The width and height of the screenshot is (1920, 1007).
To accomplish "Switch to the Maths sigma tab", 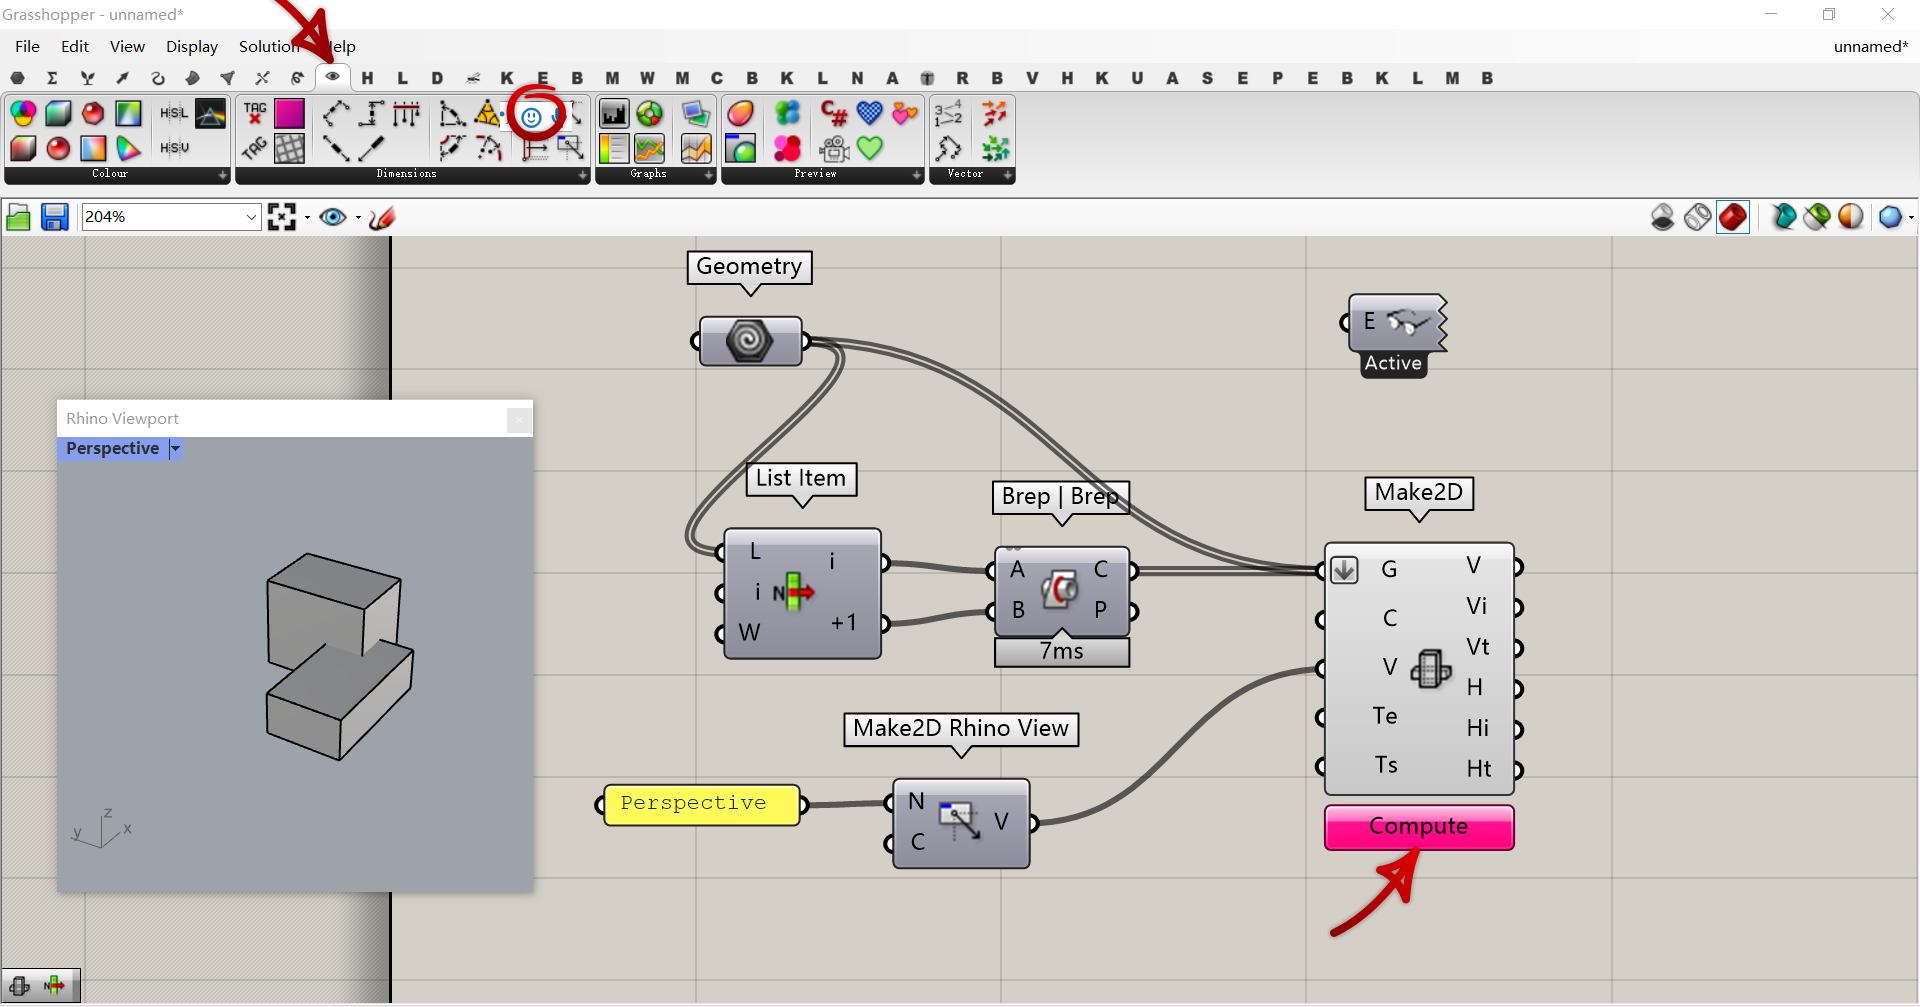I will [52, 78].
